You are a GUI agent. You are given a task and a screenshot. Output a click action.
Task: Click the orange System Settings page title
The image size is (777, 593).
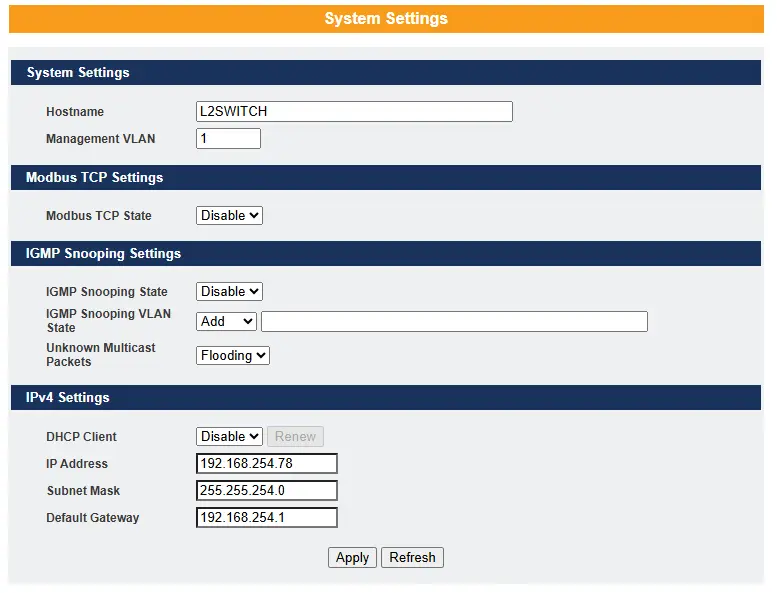[386, 19]
